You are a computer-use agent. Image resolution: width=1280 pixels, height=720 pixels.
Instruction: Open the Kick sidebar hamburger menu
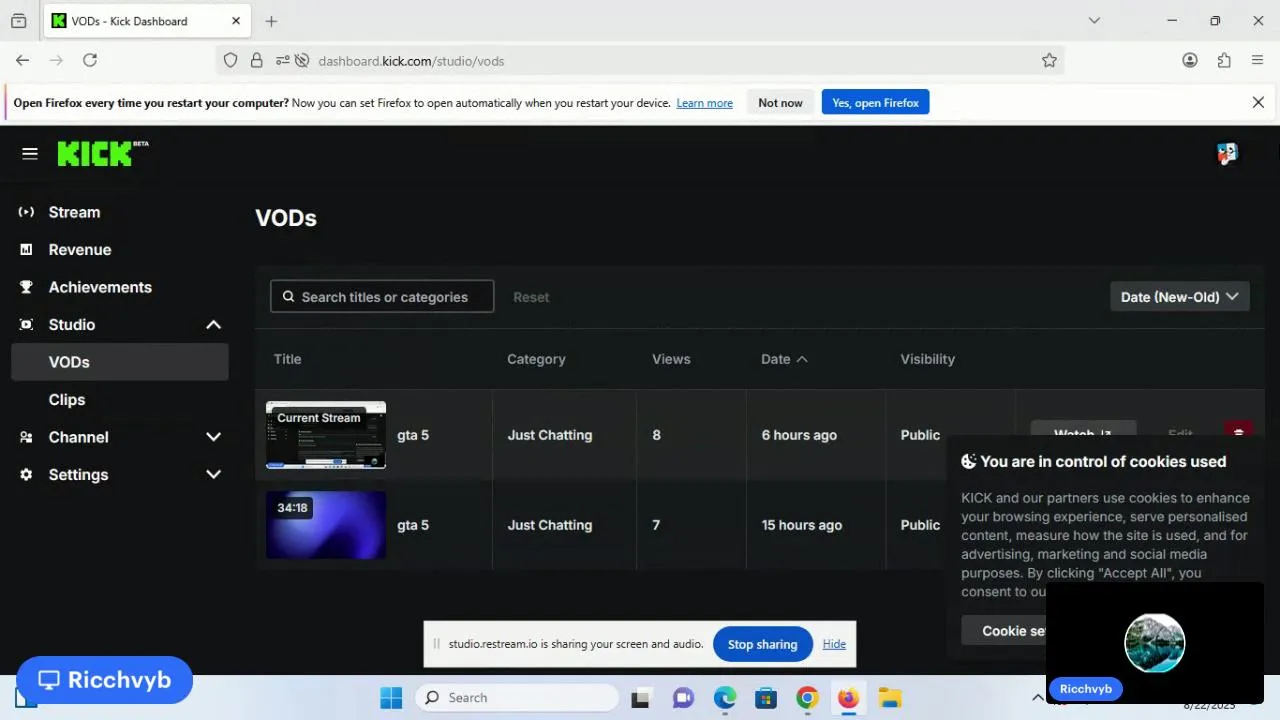click(x=30, y=153)
